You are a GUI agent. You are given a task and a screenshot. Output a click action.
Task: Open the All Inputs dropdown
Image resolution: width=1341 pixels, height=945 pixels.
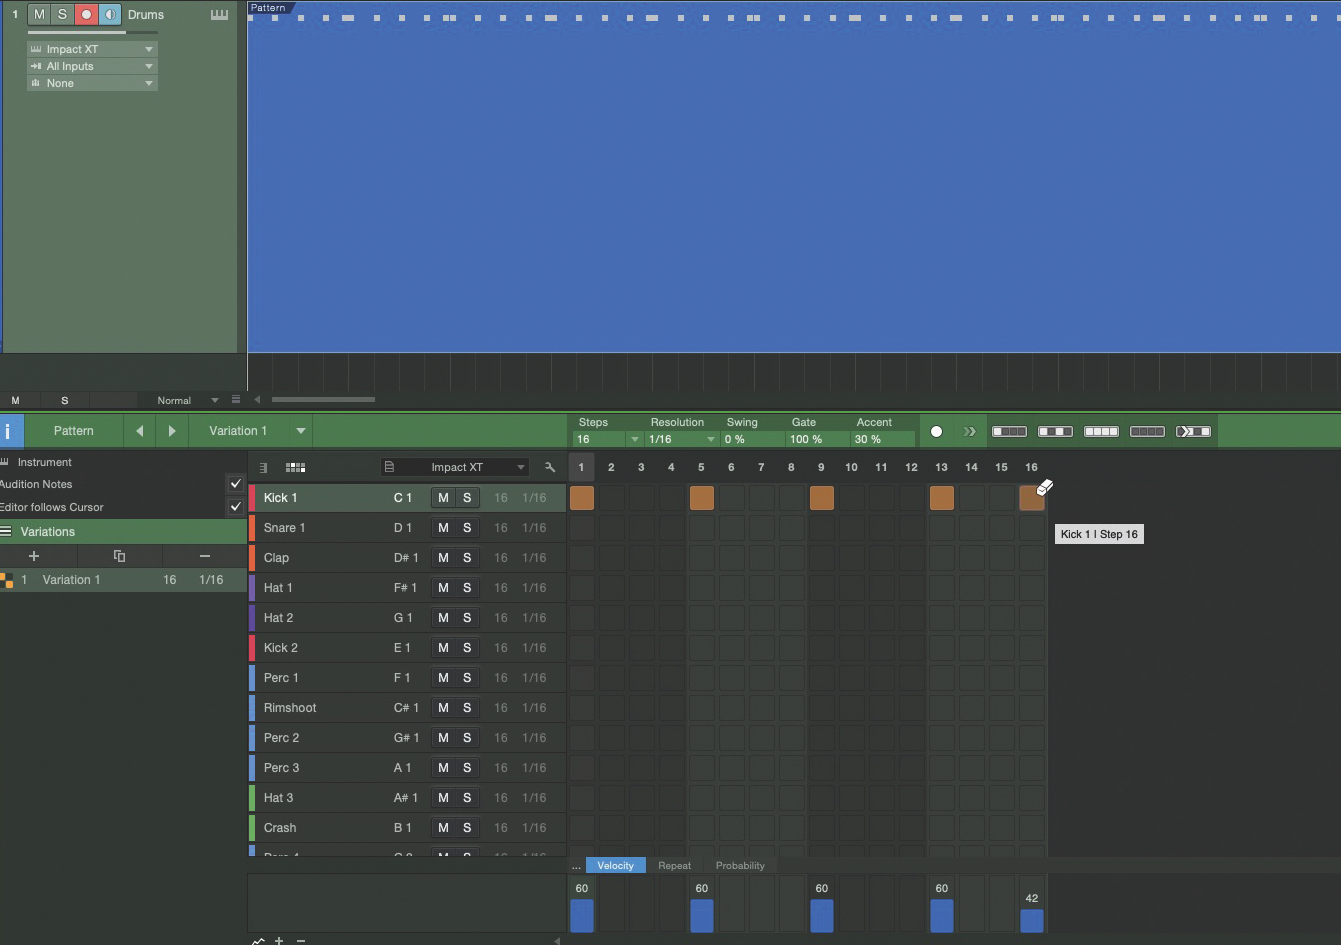[x=92, y=66]
